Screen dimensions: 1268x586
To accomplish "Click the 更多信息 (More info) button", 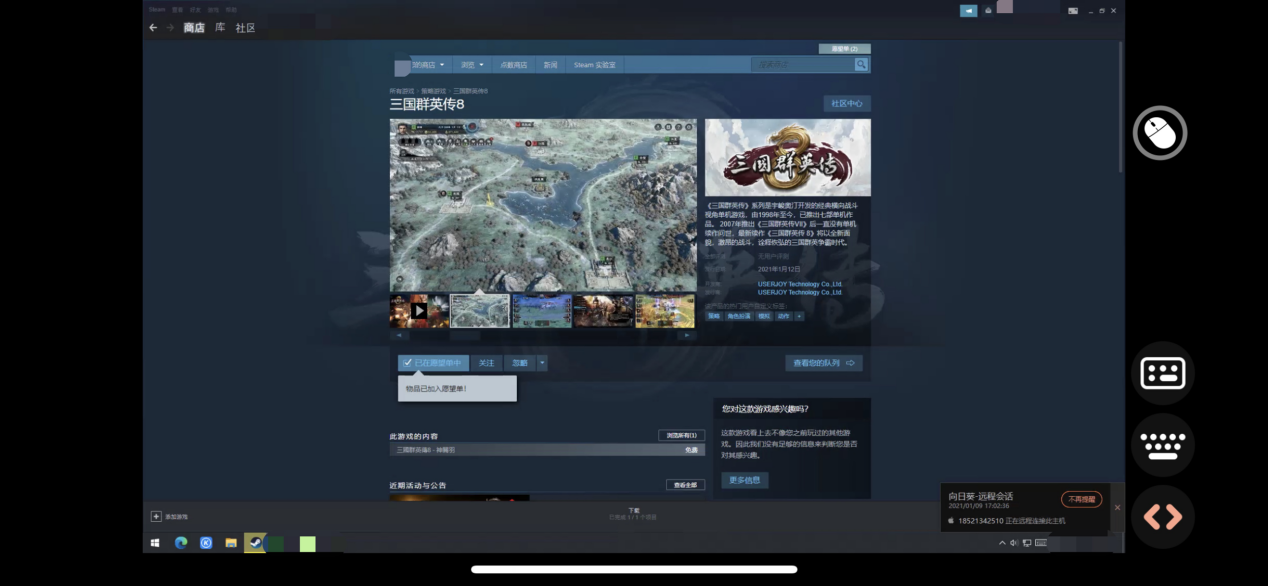I will pos(745,480).
